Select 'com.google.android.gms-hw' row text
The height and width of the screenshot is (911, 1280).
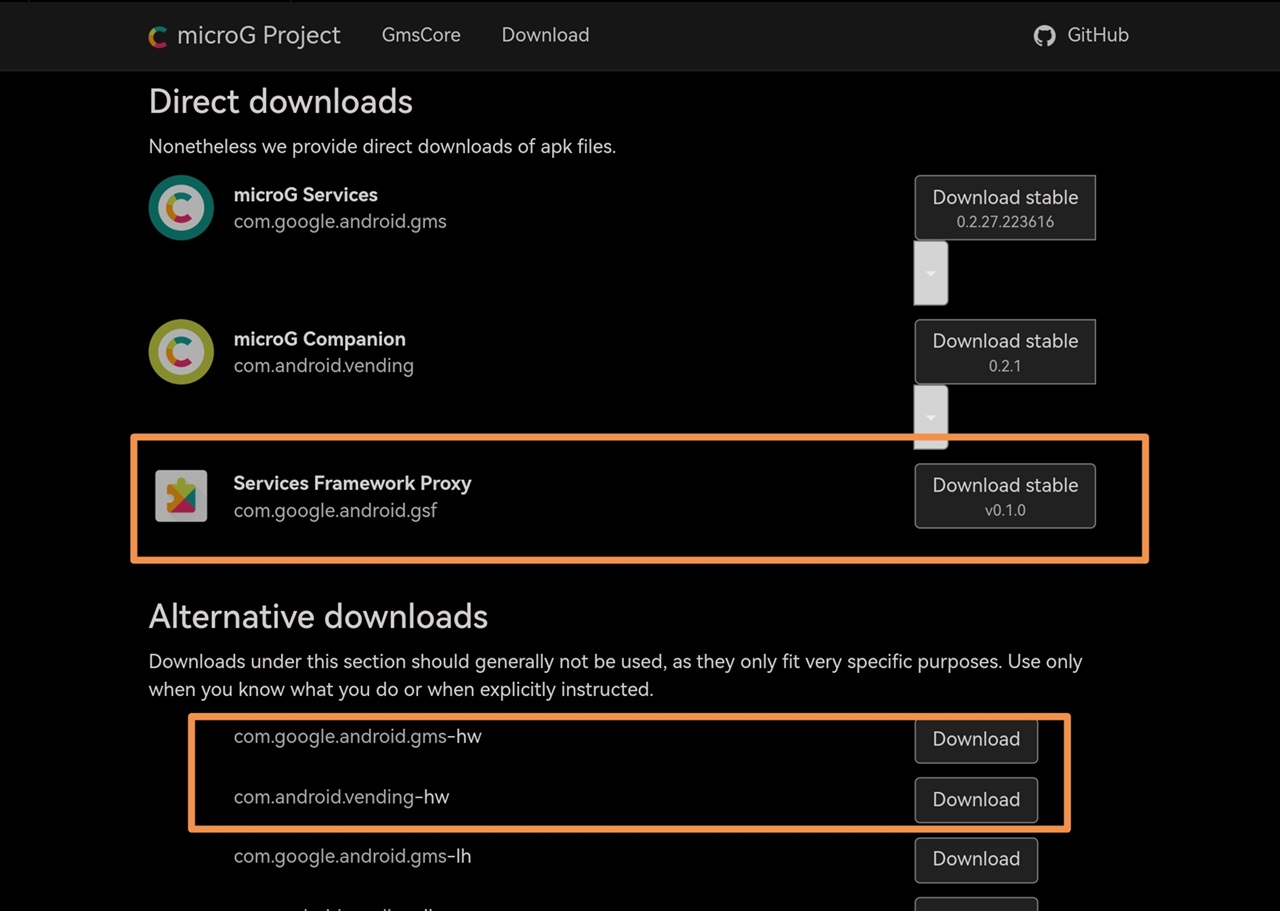coord(358,737)
